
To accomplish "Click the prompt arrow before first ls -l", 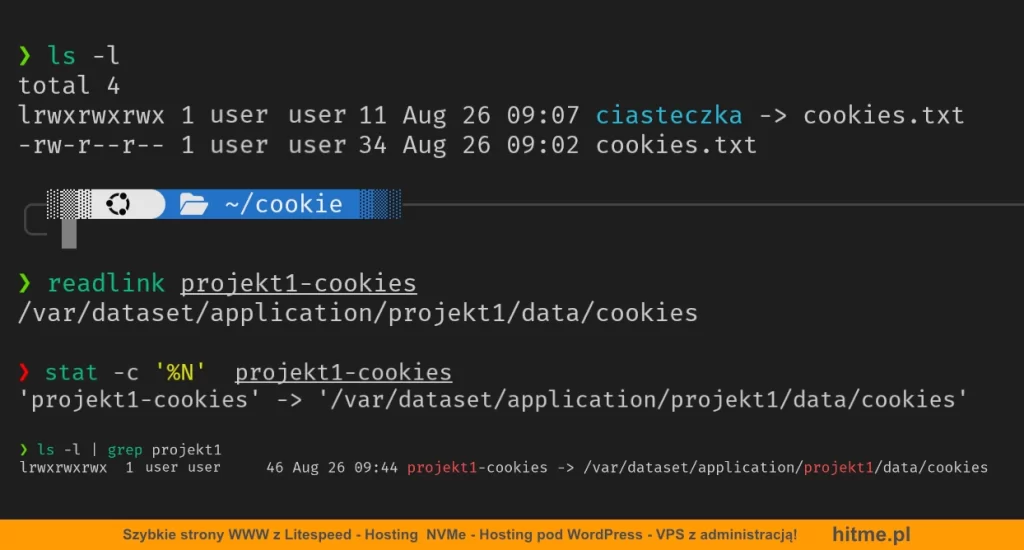I will (25, 57).
